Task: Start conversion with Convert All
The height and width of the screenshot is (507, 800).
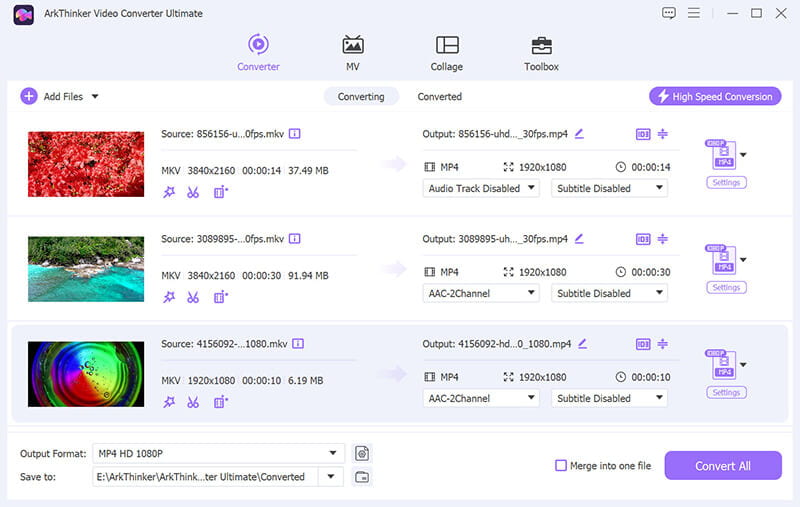Action: pyautogui.click(x=722, y=465)
